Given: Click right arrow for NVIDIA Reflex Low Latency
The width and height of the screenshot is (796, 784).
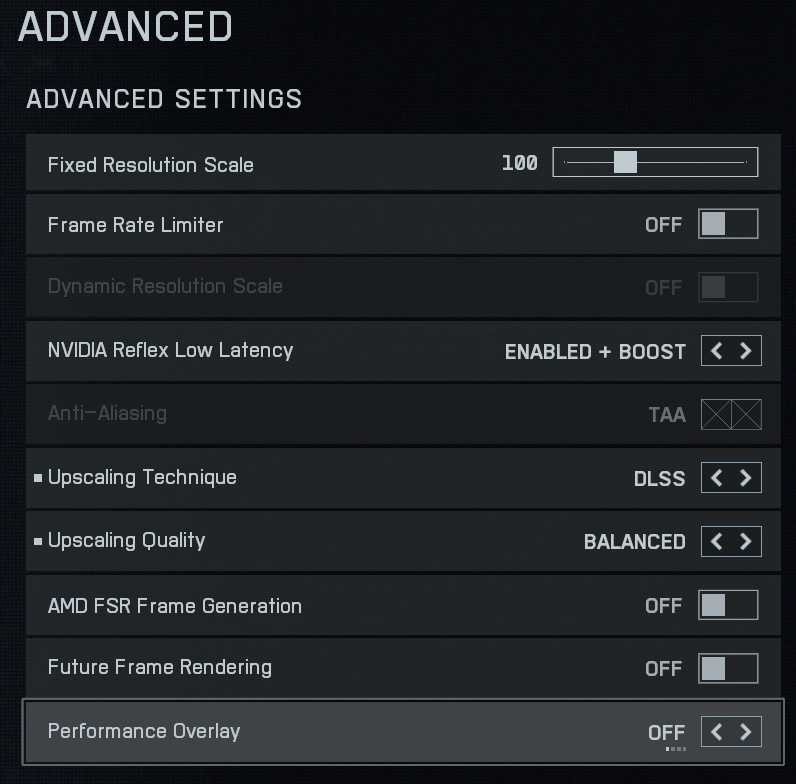Looking at the screenshot, I should point(746,351).
